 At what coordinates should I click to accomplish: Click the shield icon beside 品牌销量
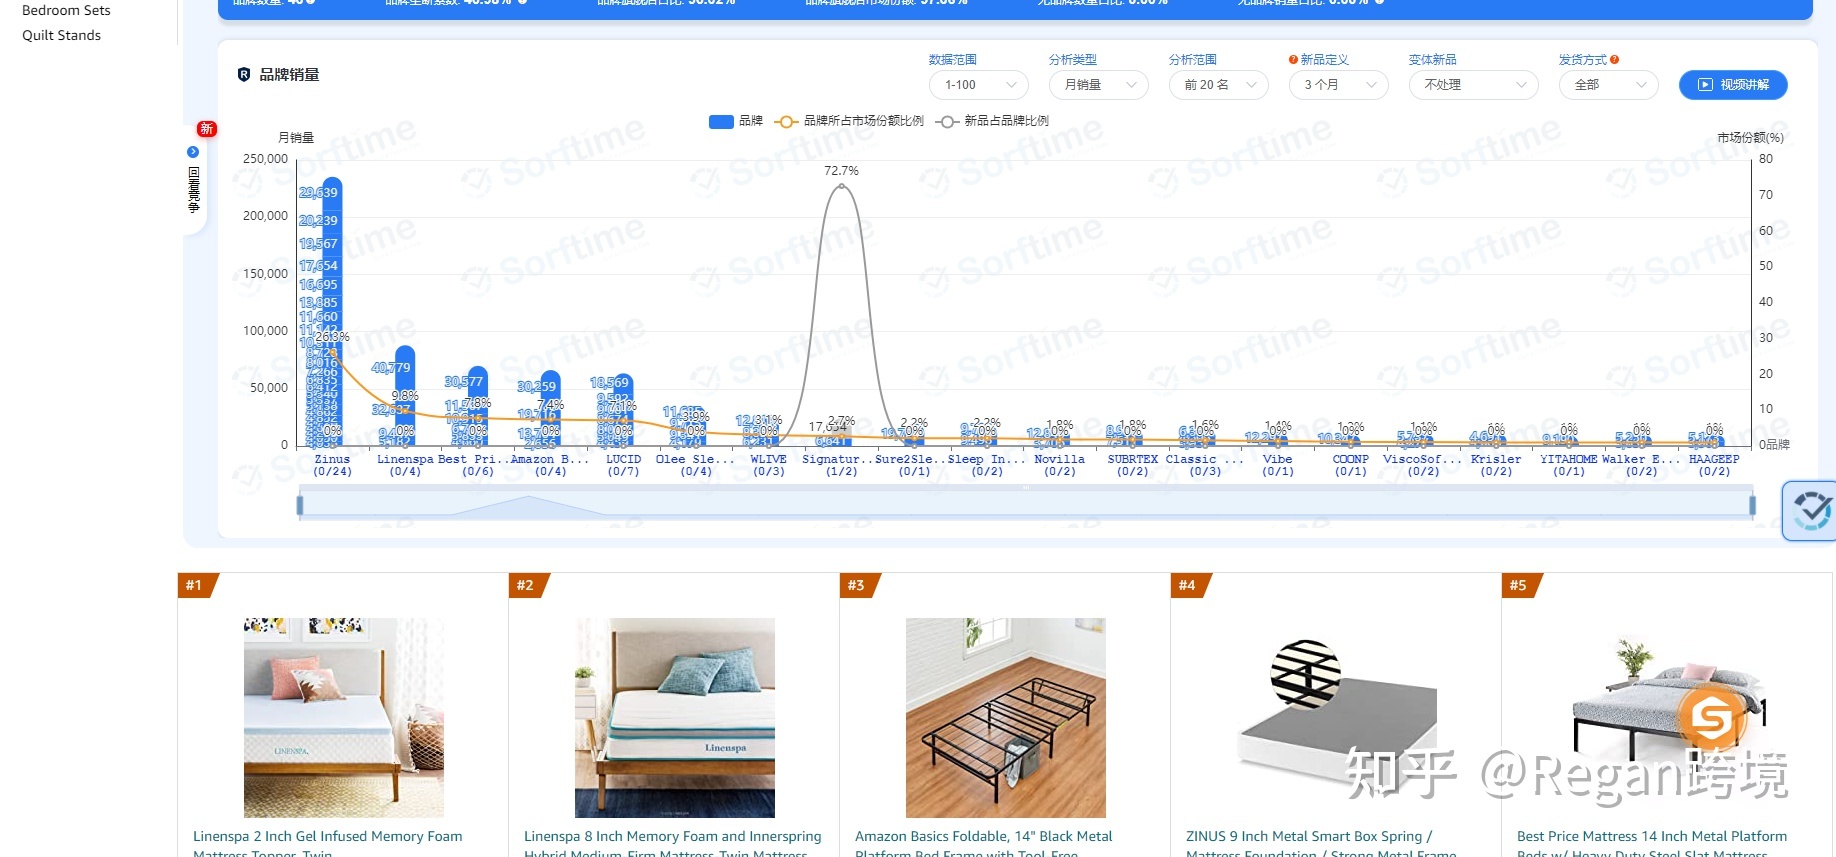[243, 74]
